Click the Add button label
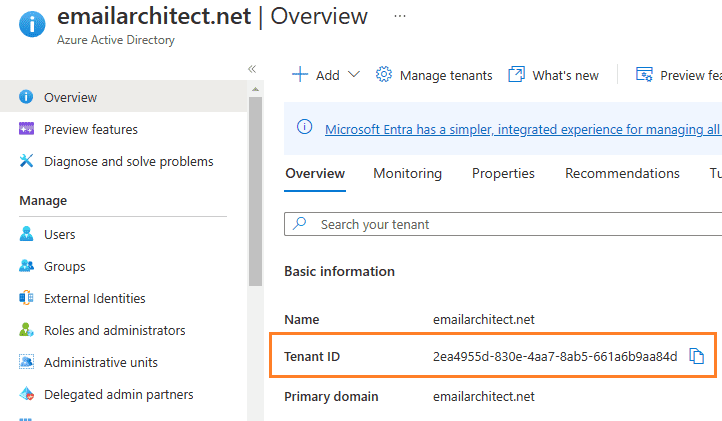The width and height of the screenshot is (722, 421). click(x=327, y=75)
